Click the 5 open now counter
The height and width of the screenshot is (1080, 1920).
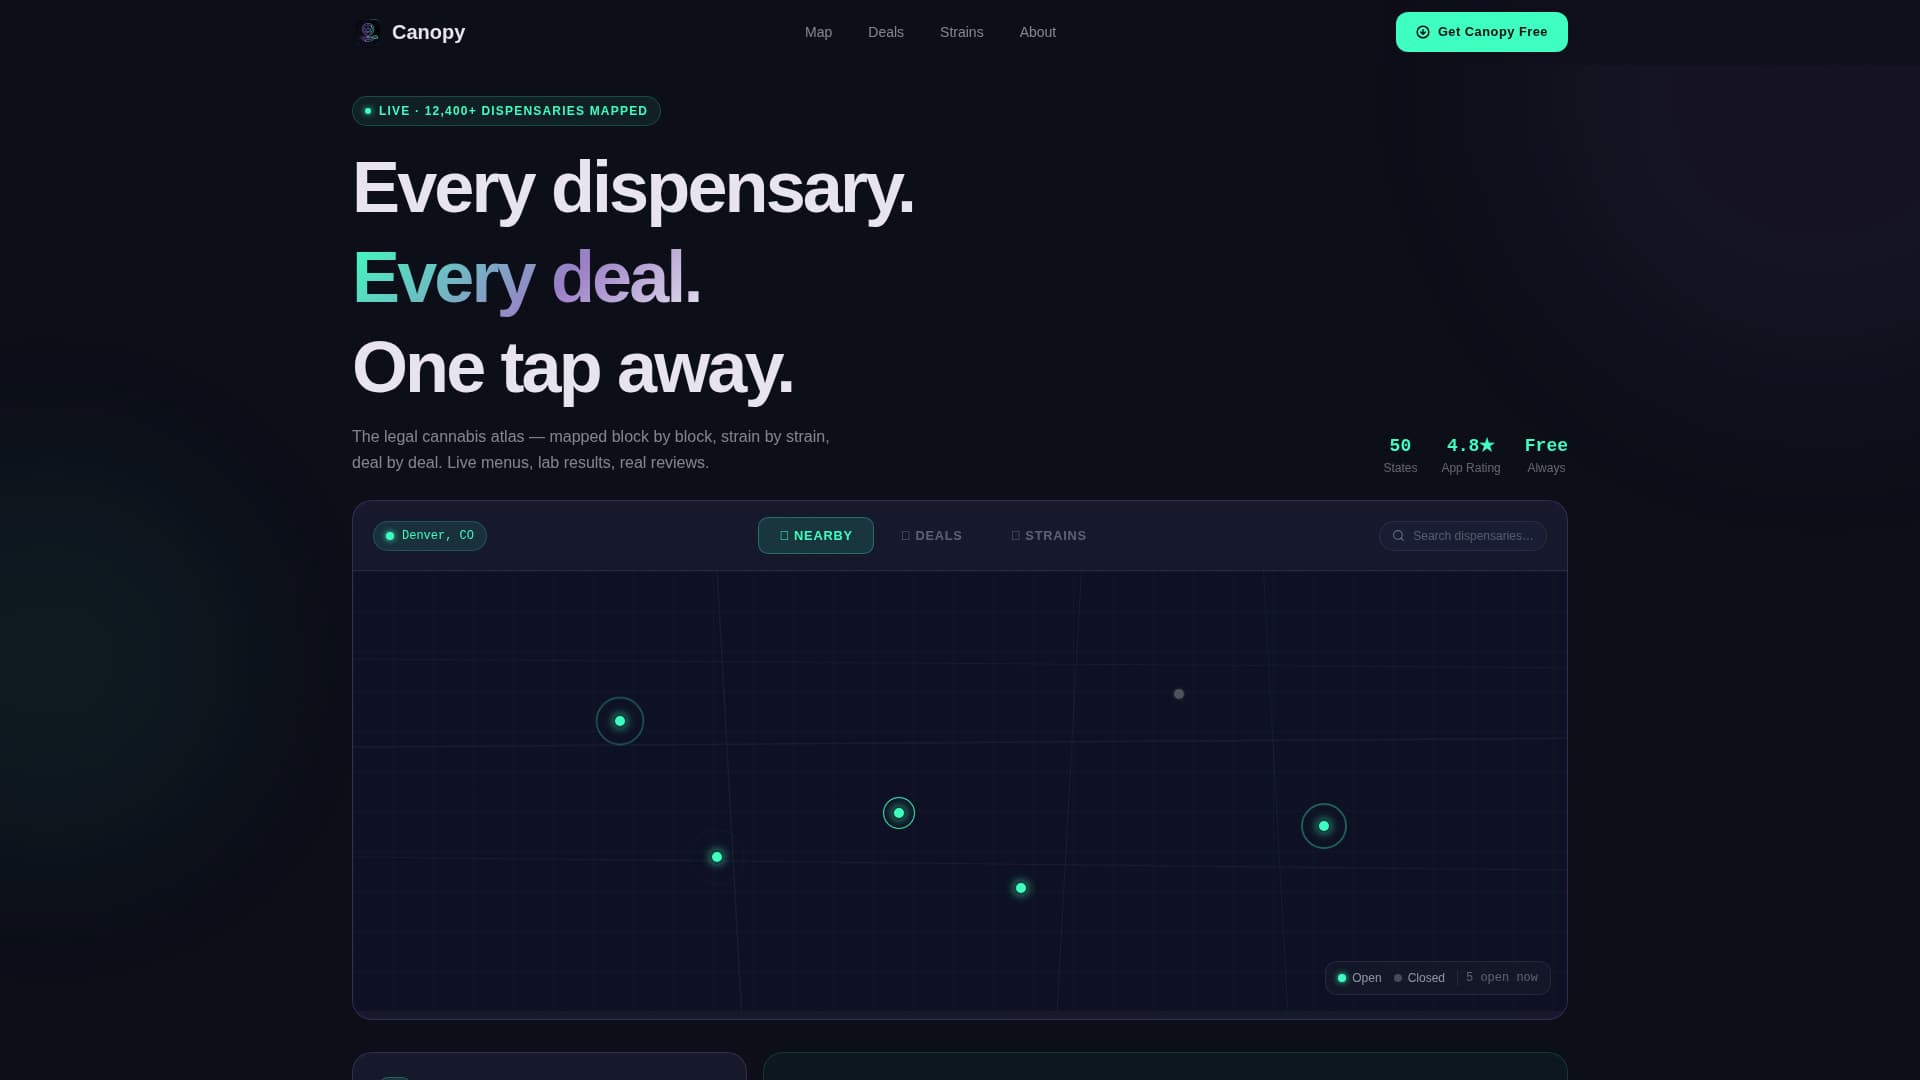click(x=1501, y=978)
